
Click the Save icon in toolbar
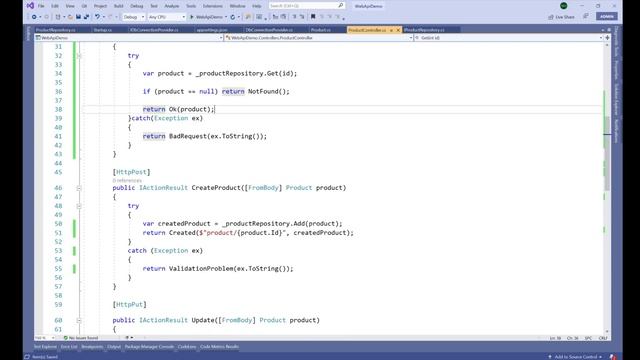point(78,17)
